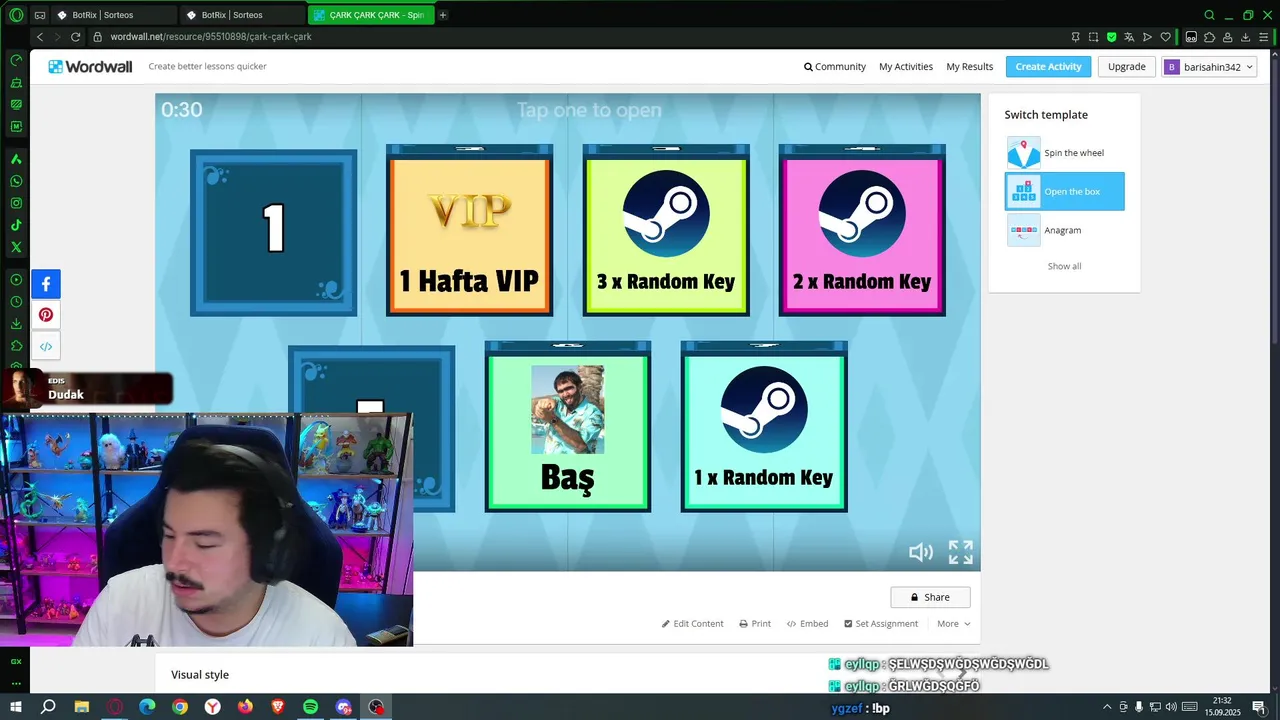Click the pin icon in address bar
Viewport: 1280px width, 720px height.
pos(1075,37)
